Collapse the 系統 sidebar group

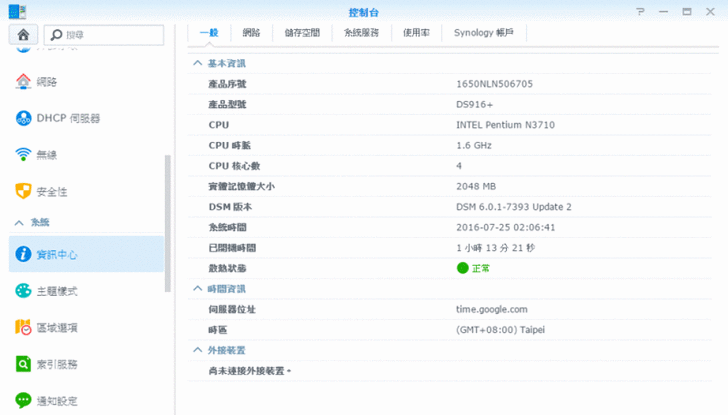pyautogui.click(x=18, y=222)
